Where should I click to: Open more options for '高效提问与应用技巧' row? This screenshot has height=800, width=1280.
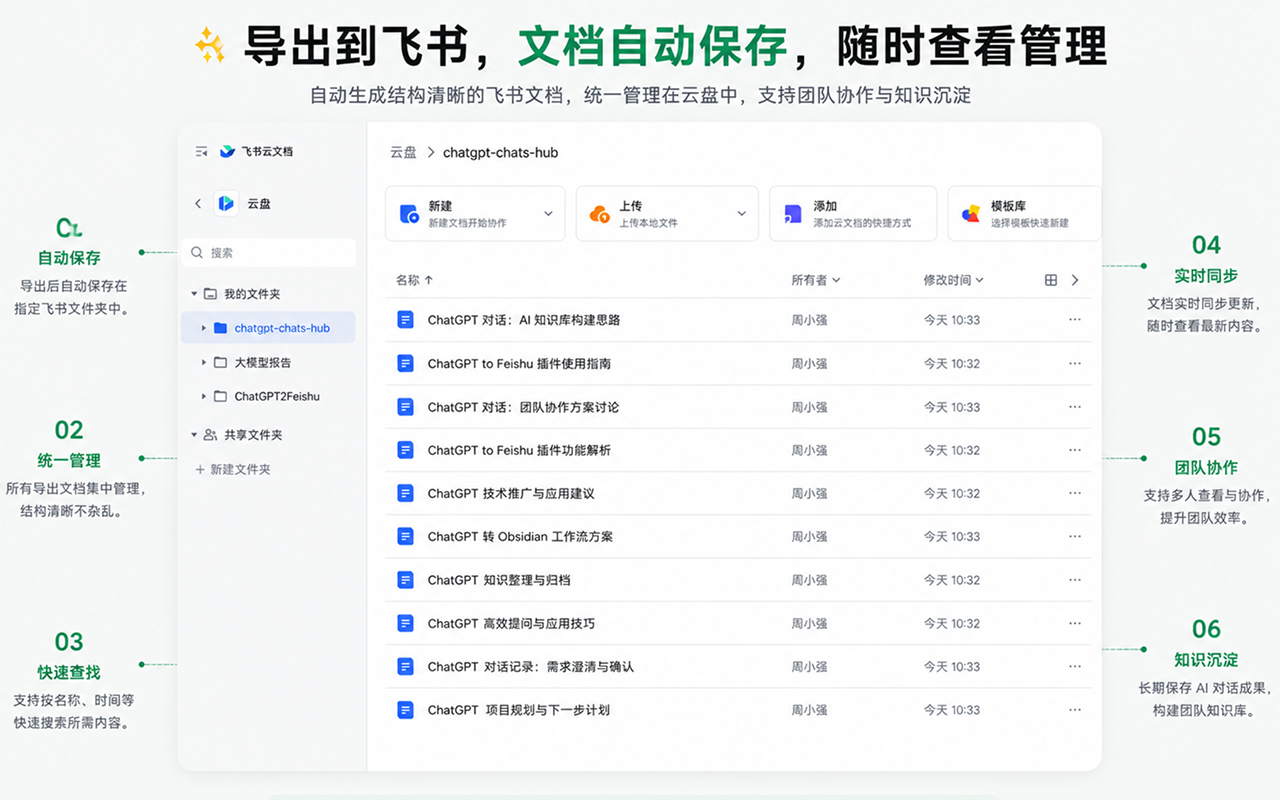pos(1075,623)
